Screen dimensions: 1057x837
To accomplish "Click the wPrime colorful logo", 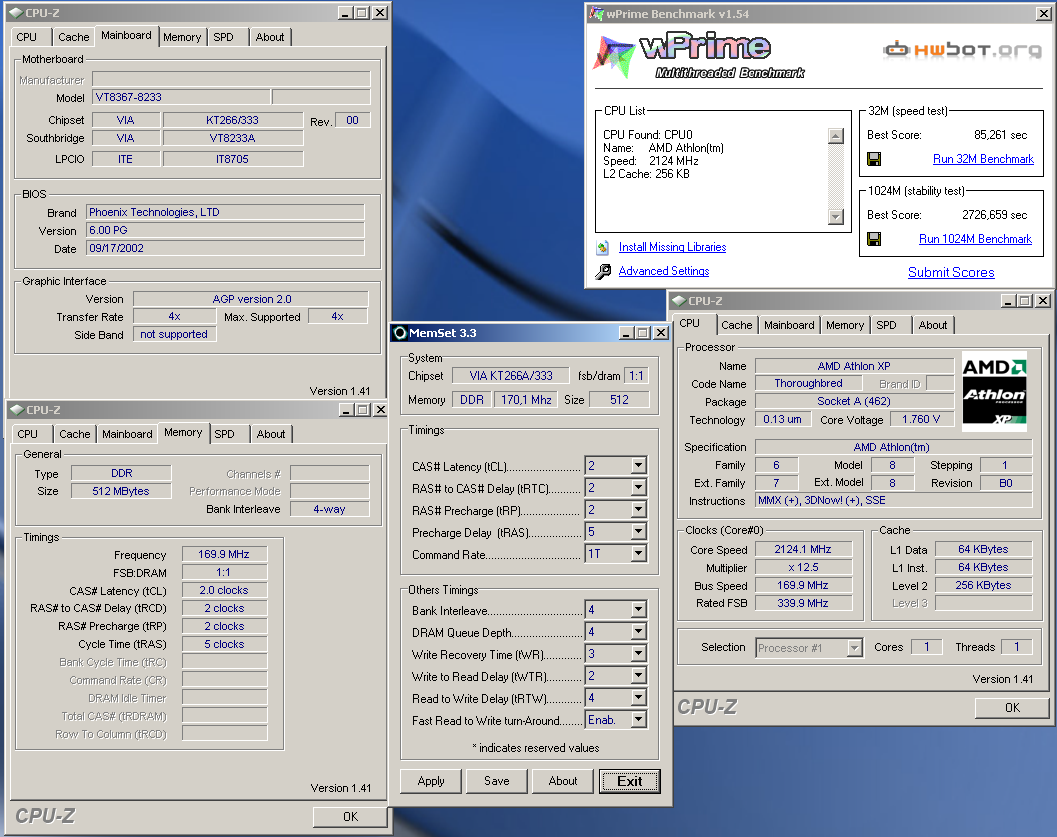I will point(614,56).
